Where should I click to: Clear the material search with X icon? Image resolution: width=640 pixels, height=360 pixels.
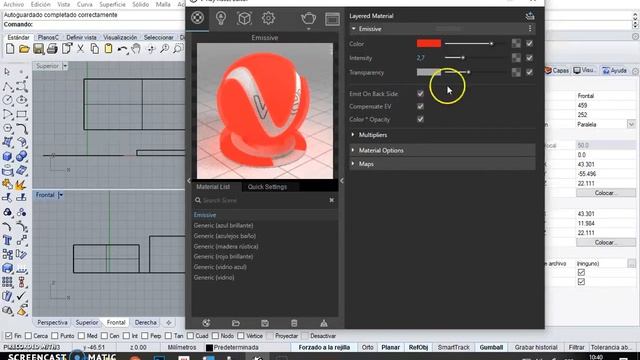[331, 200]
